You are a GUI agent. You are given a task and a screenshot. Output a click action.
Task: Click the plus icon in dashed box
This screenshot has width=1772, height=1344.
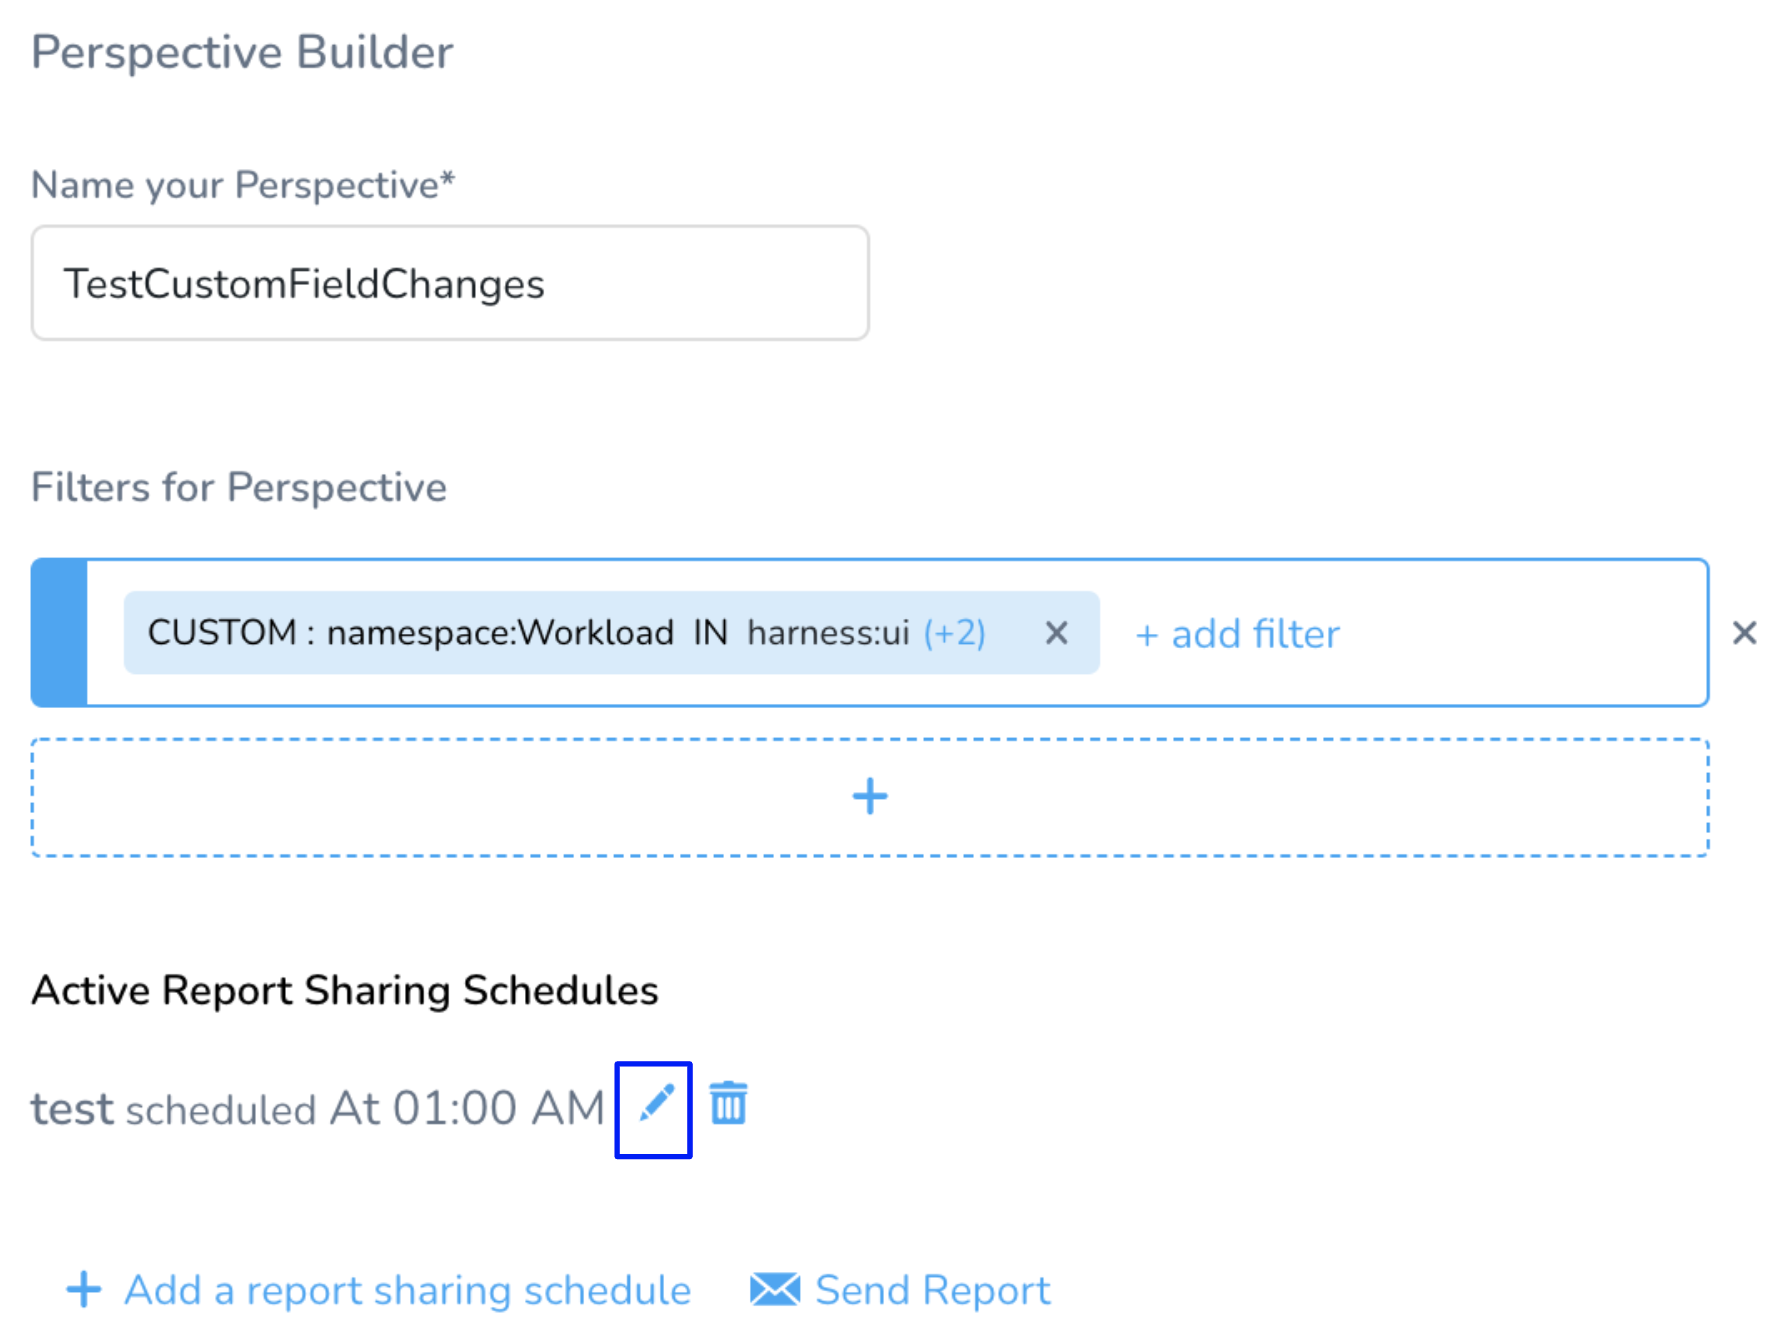point(870,797)
